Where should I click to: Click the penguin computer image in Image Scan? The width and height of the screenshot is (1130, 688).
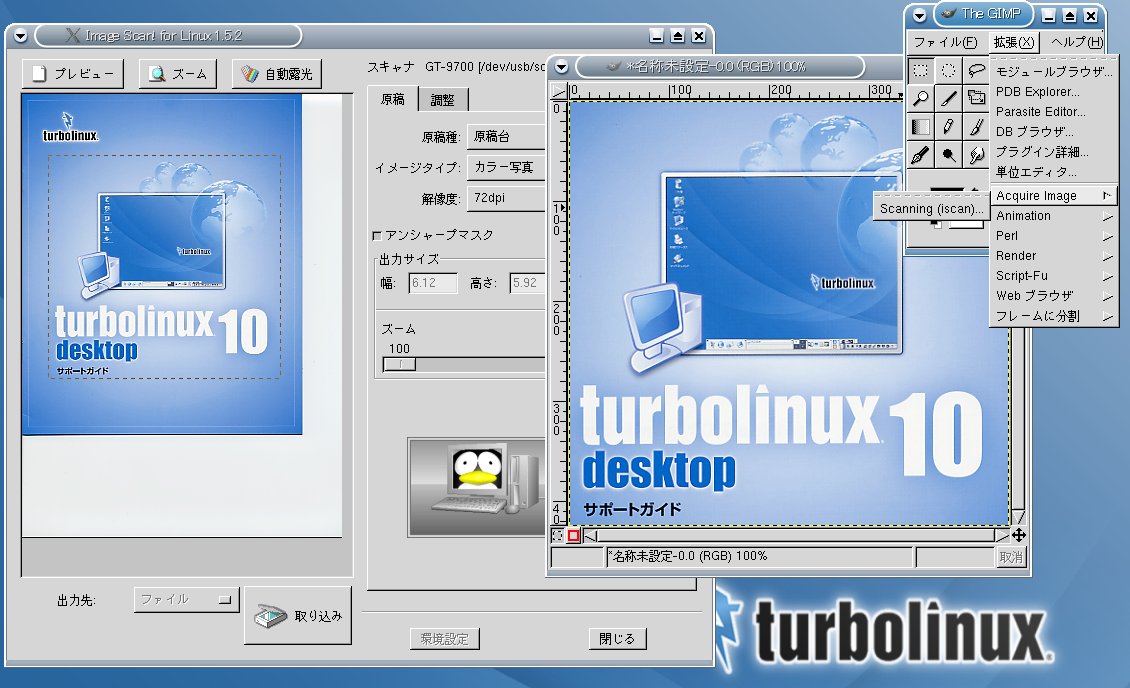coord(476,487)
